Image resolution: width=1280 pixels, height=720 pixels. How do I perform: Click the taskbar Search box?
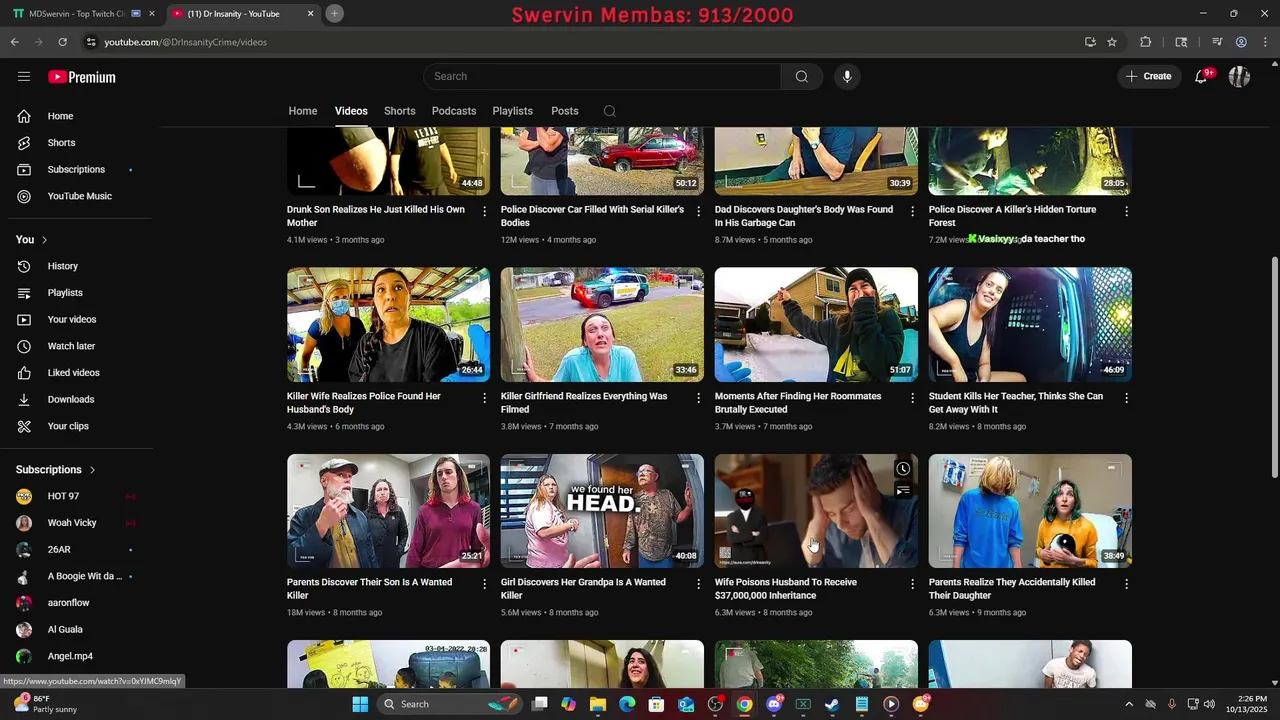[452, 704]
